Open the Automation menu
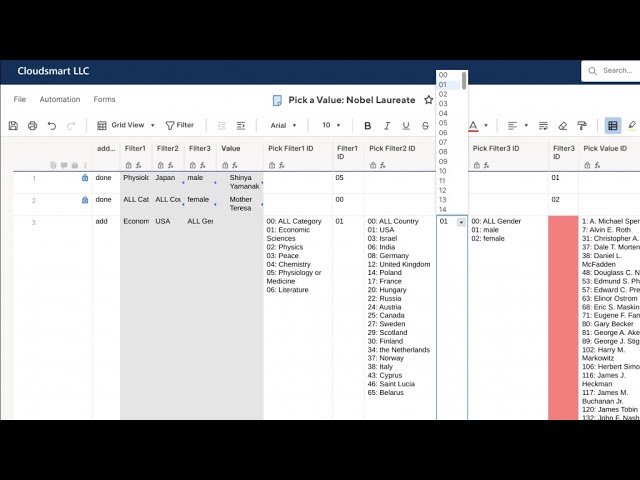Image resolution: width=640 pixels, height=480 pixels. pos(60,99)
